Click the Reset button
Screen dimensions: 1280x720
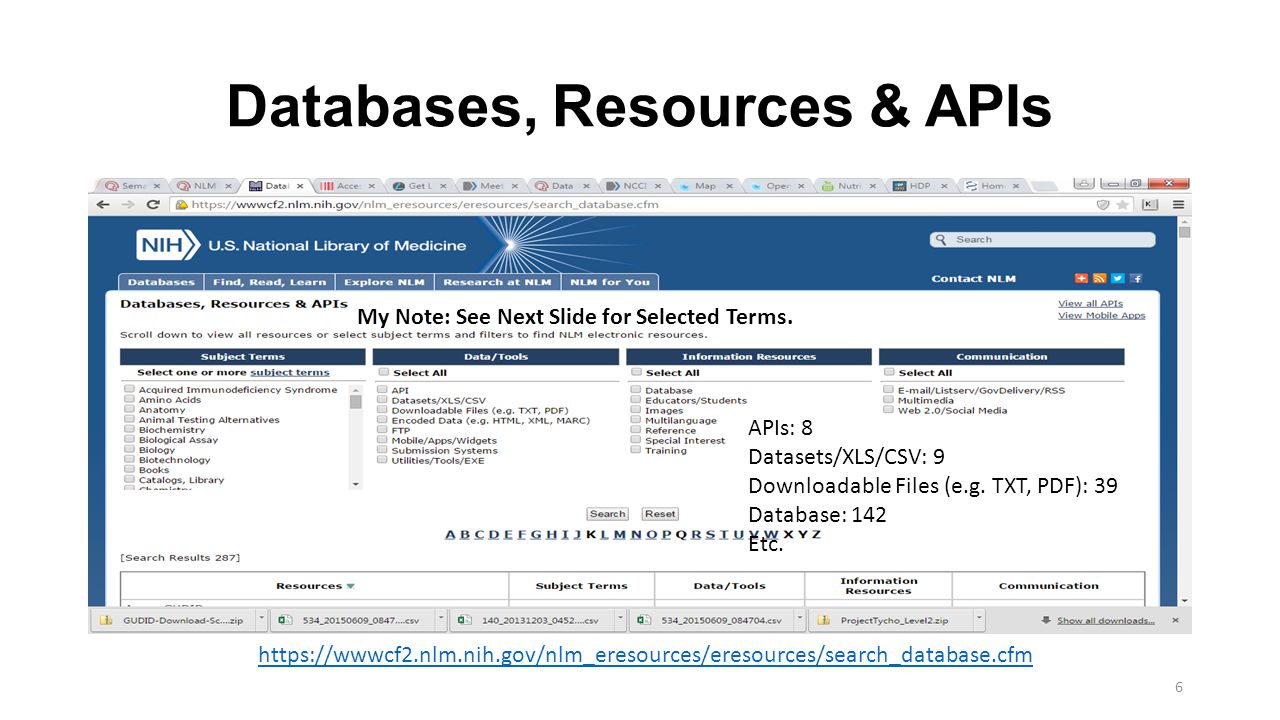click(x=660, y=514)
